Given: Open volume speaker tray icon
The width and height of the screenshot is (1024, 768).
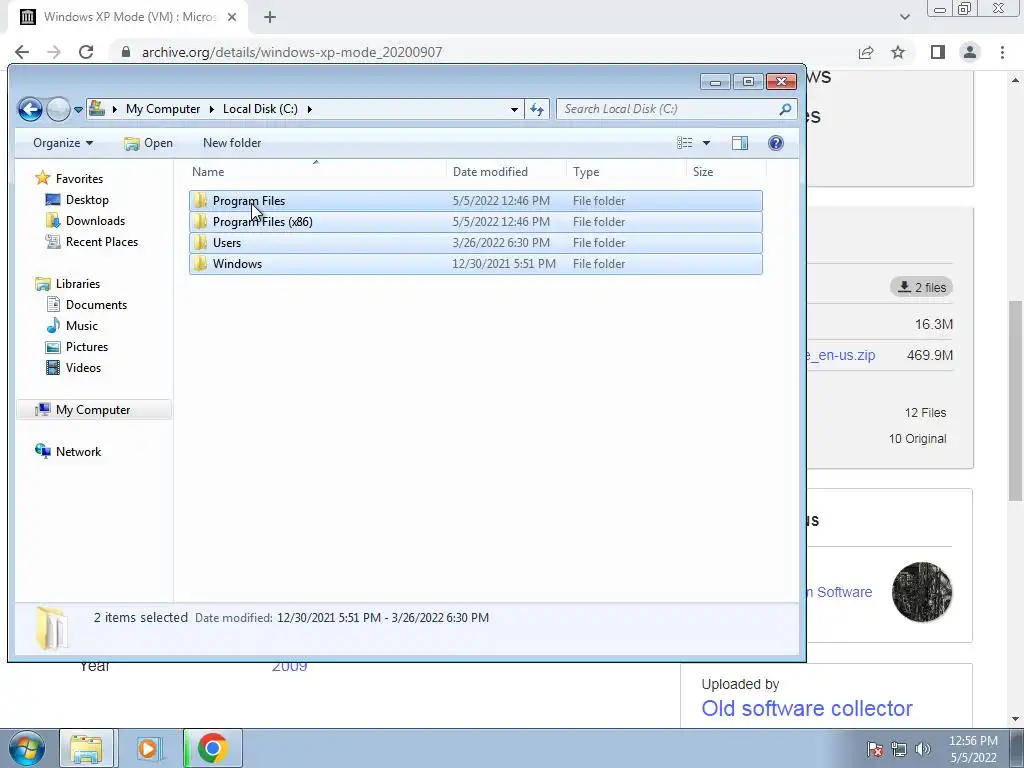Looking at the screenshot, I should coord(923,749).
